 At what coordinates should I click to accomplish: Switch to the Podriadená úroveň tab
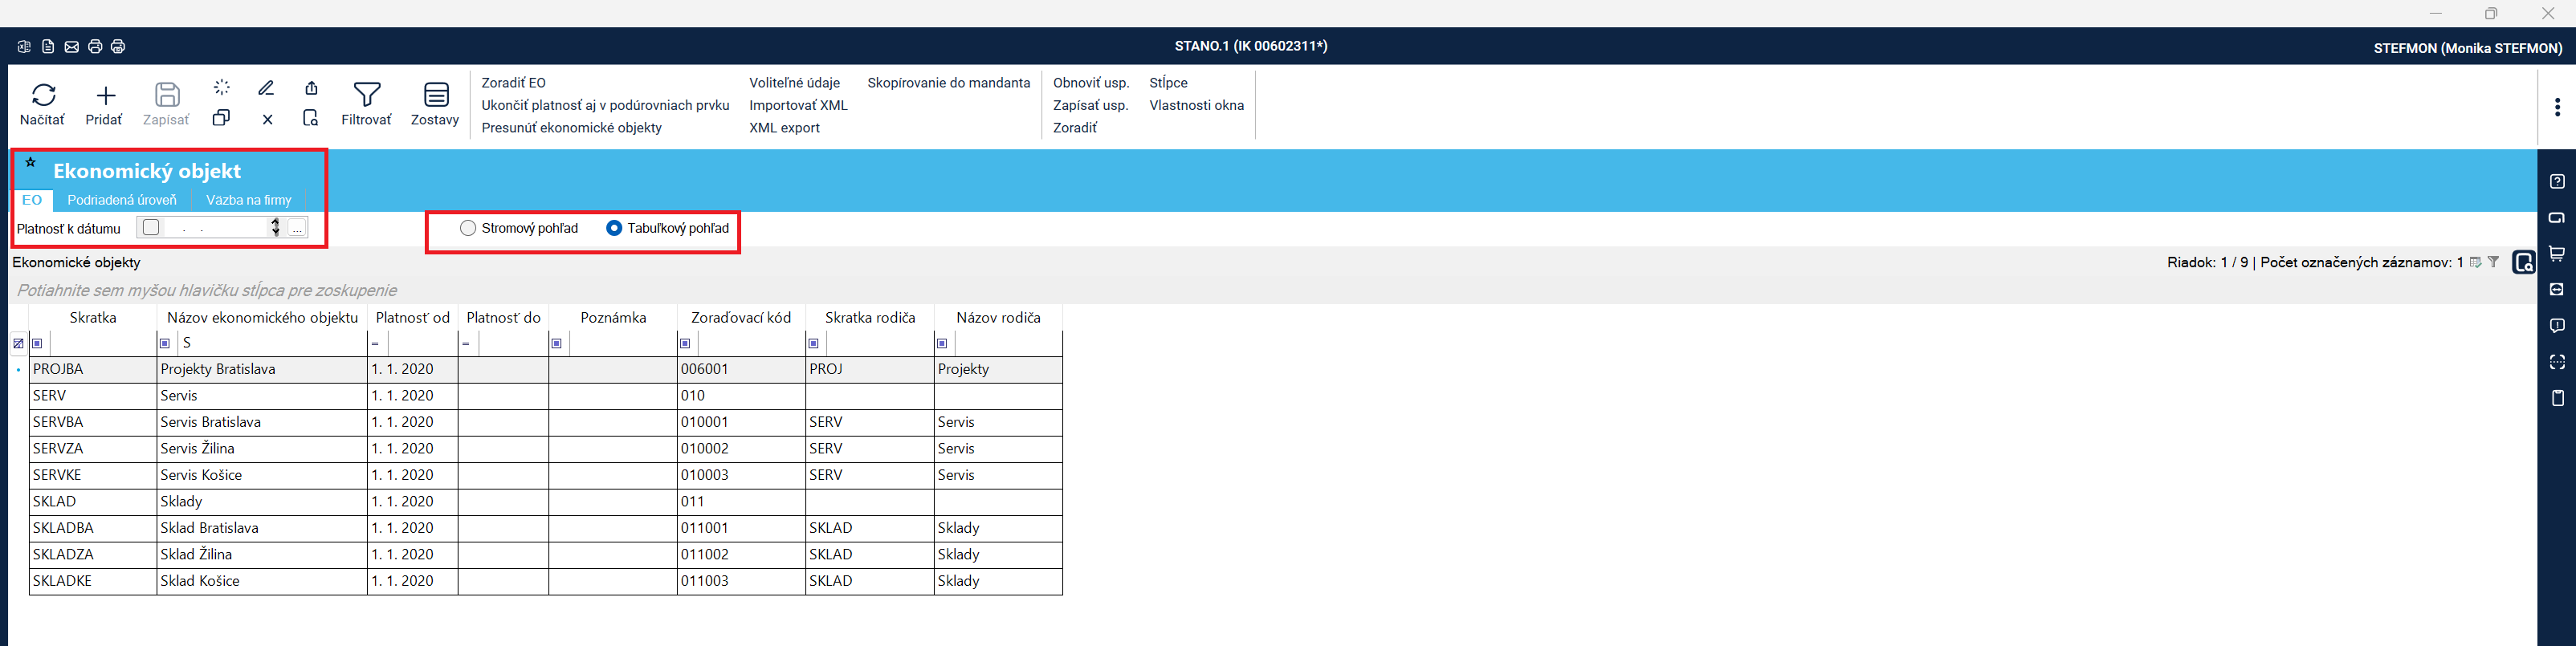122,200
